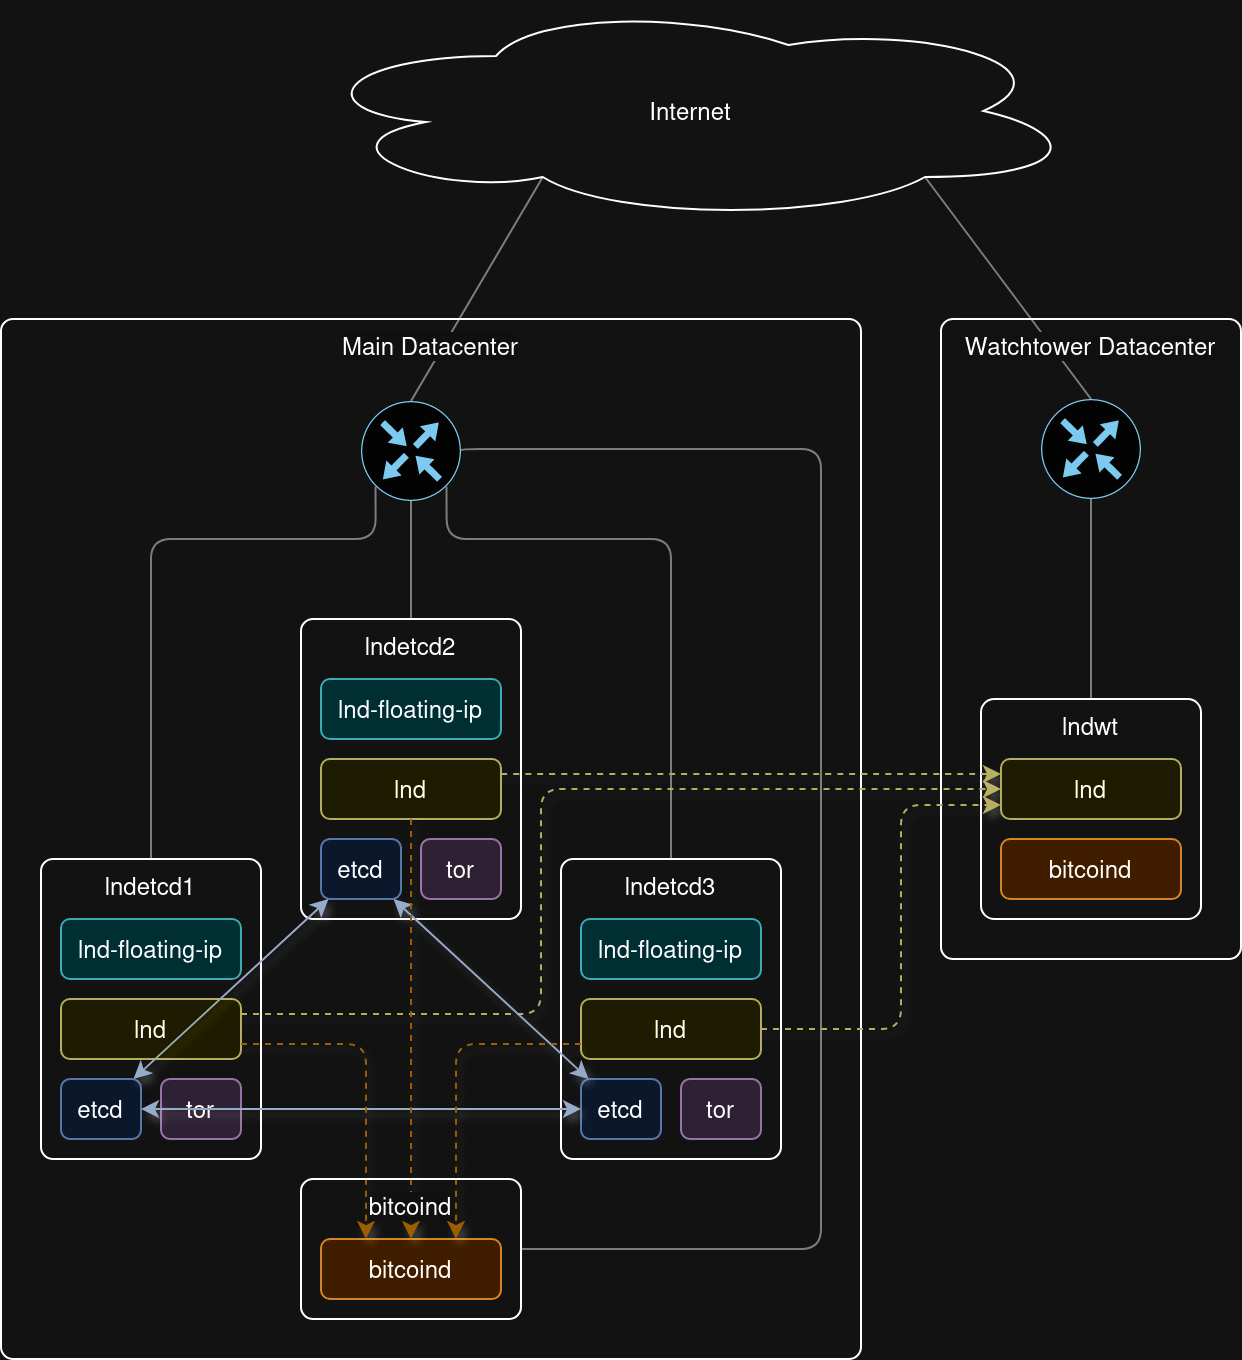Click the Main Datacenter router icon
Screen dimensions: 1242x1360
[x=411, y=450]
